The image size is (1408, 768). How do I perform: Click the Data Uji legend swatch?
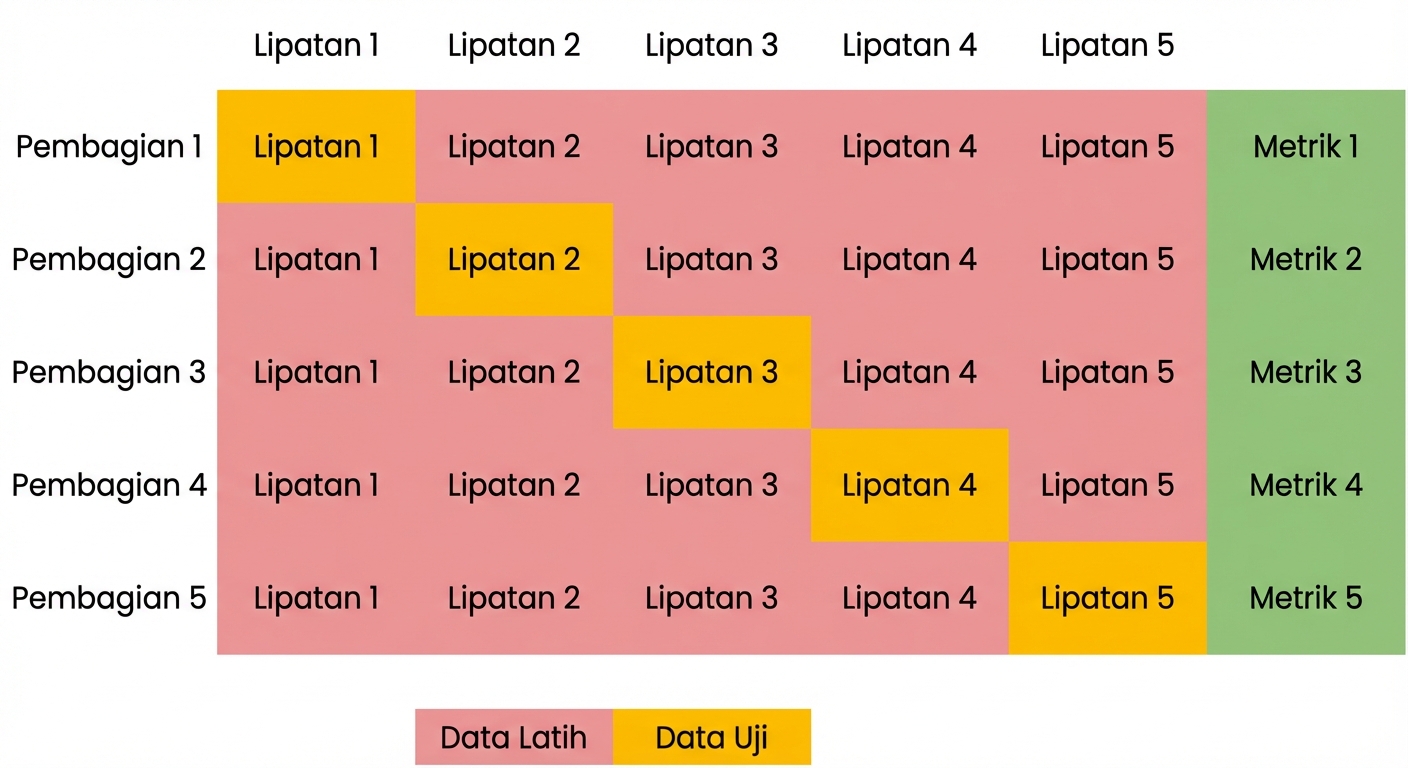pyautogui.click(x=711, y=738)
